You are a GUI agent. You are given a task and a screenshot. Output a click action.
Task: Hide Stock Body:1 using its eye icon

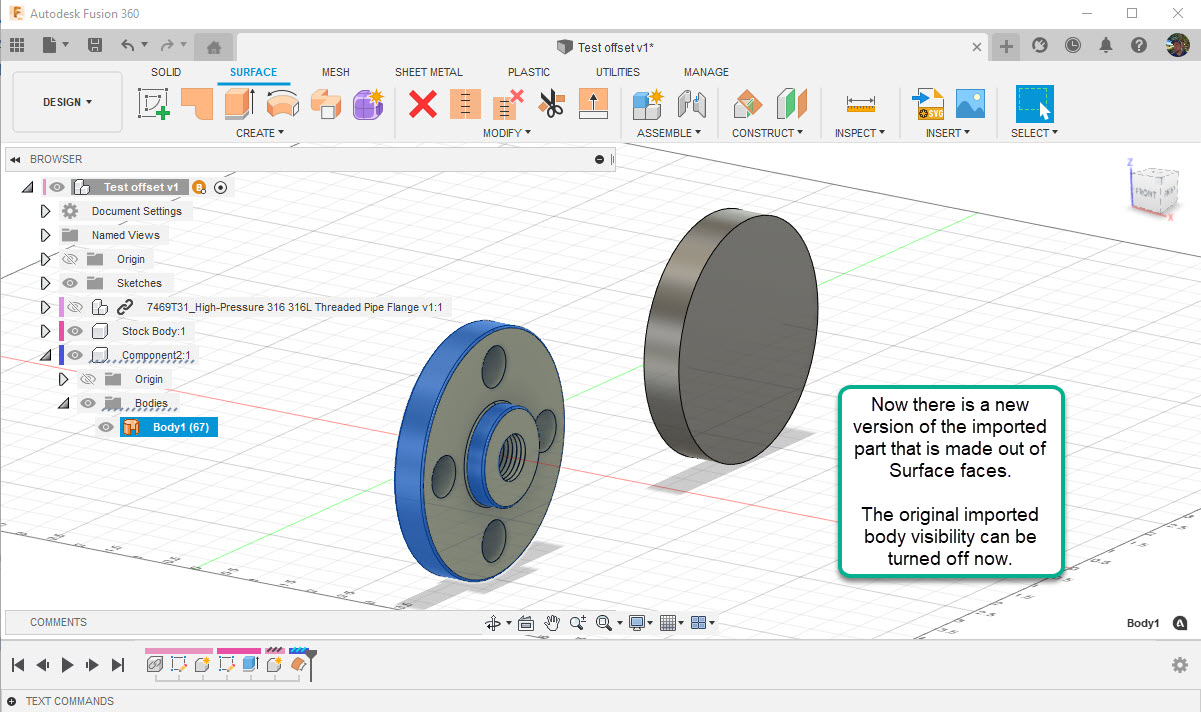pos(75,331)
